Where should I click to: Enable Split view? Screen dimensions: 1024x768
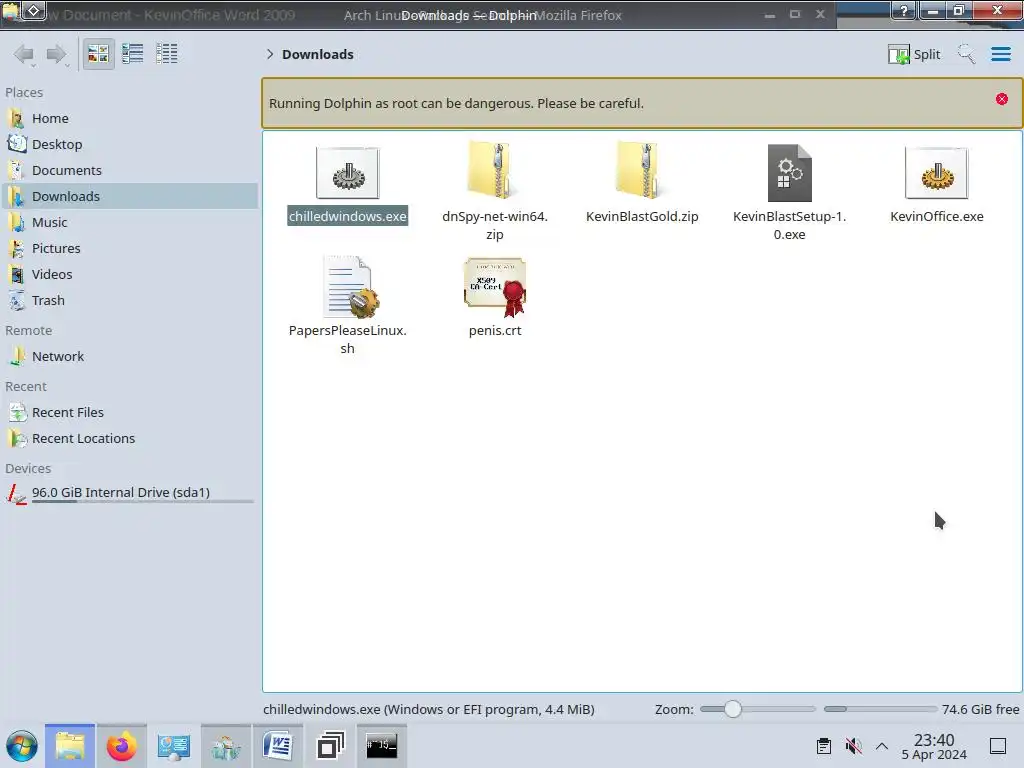click(914, 54)
